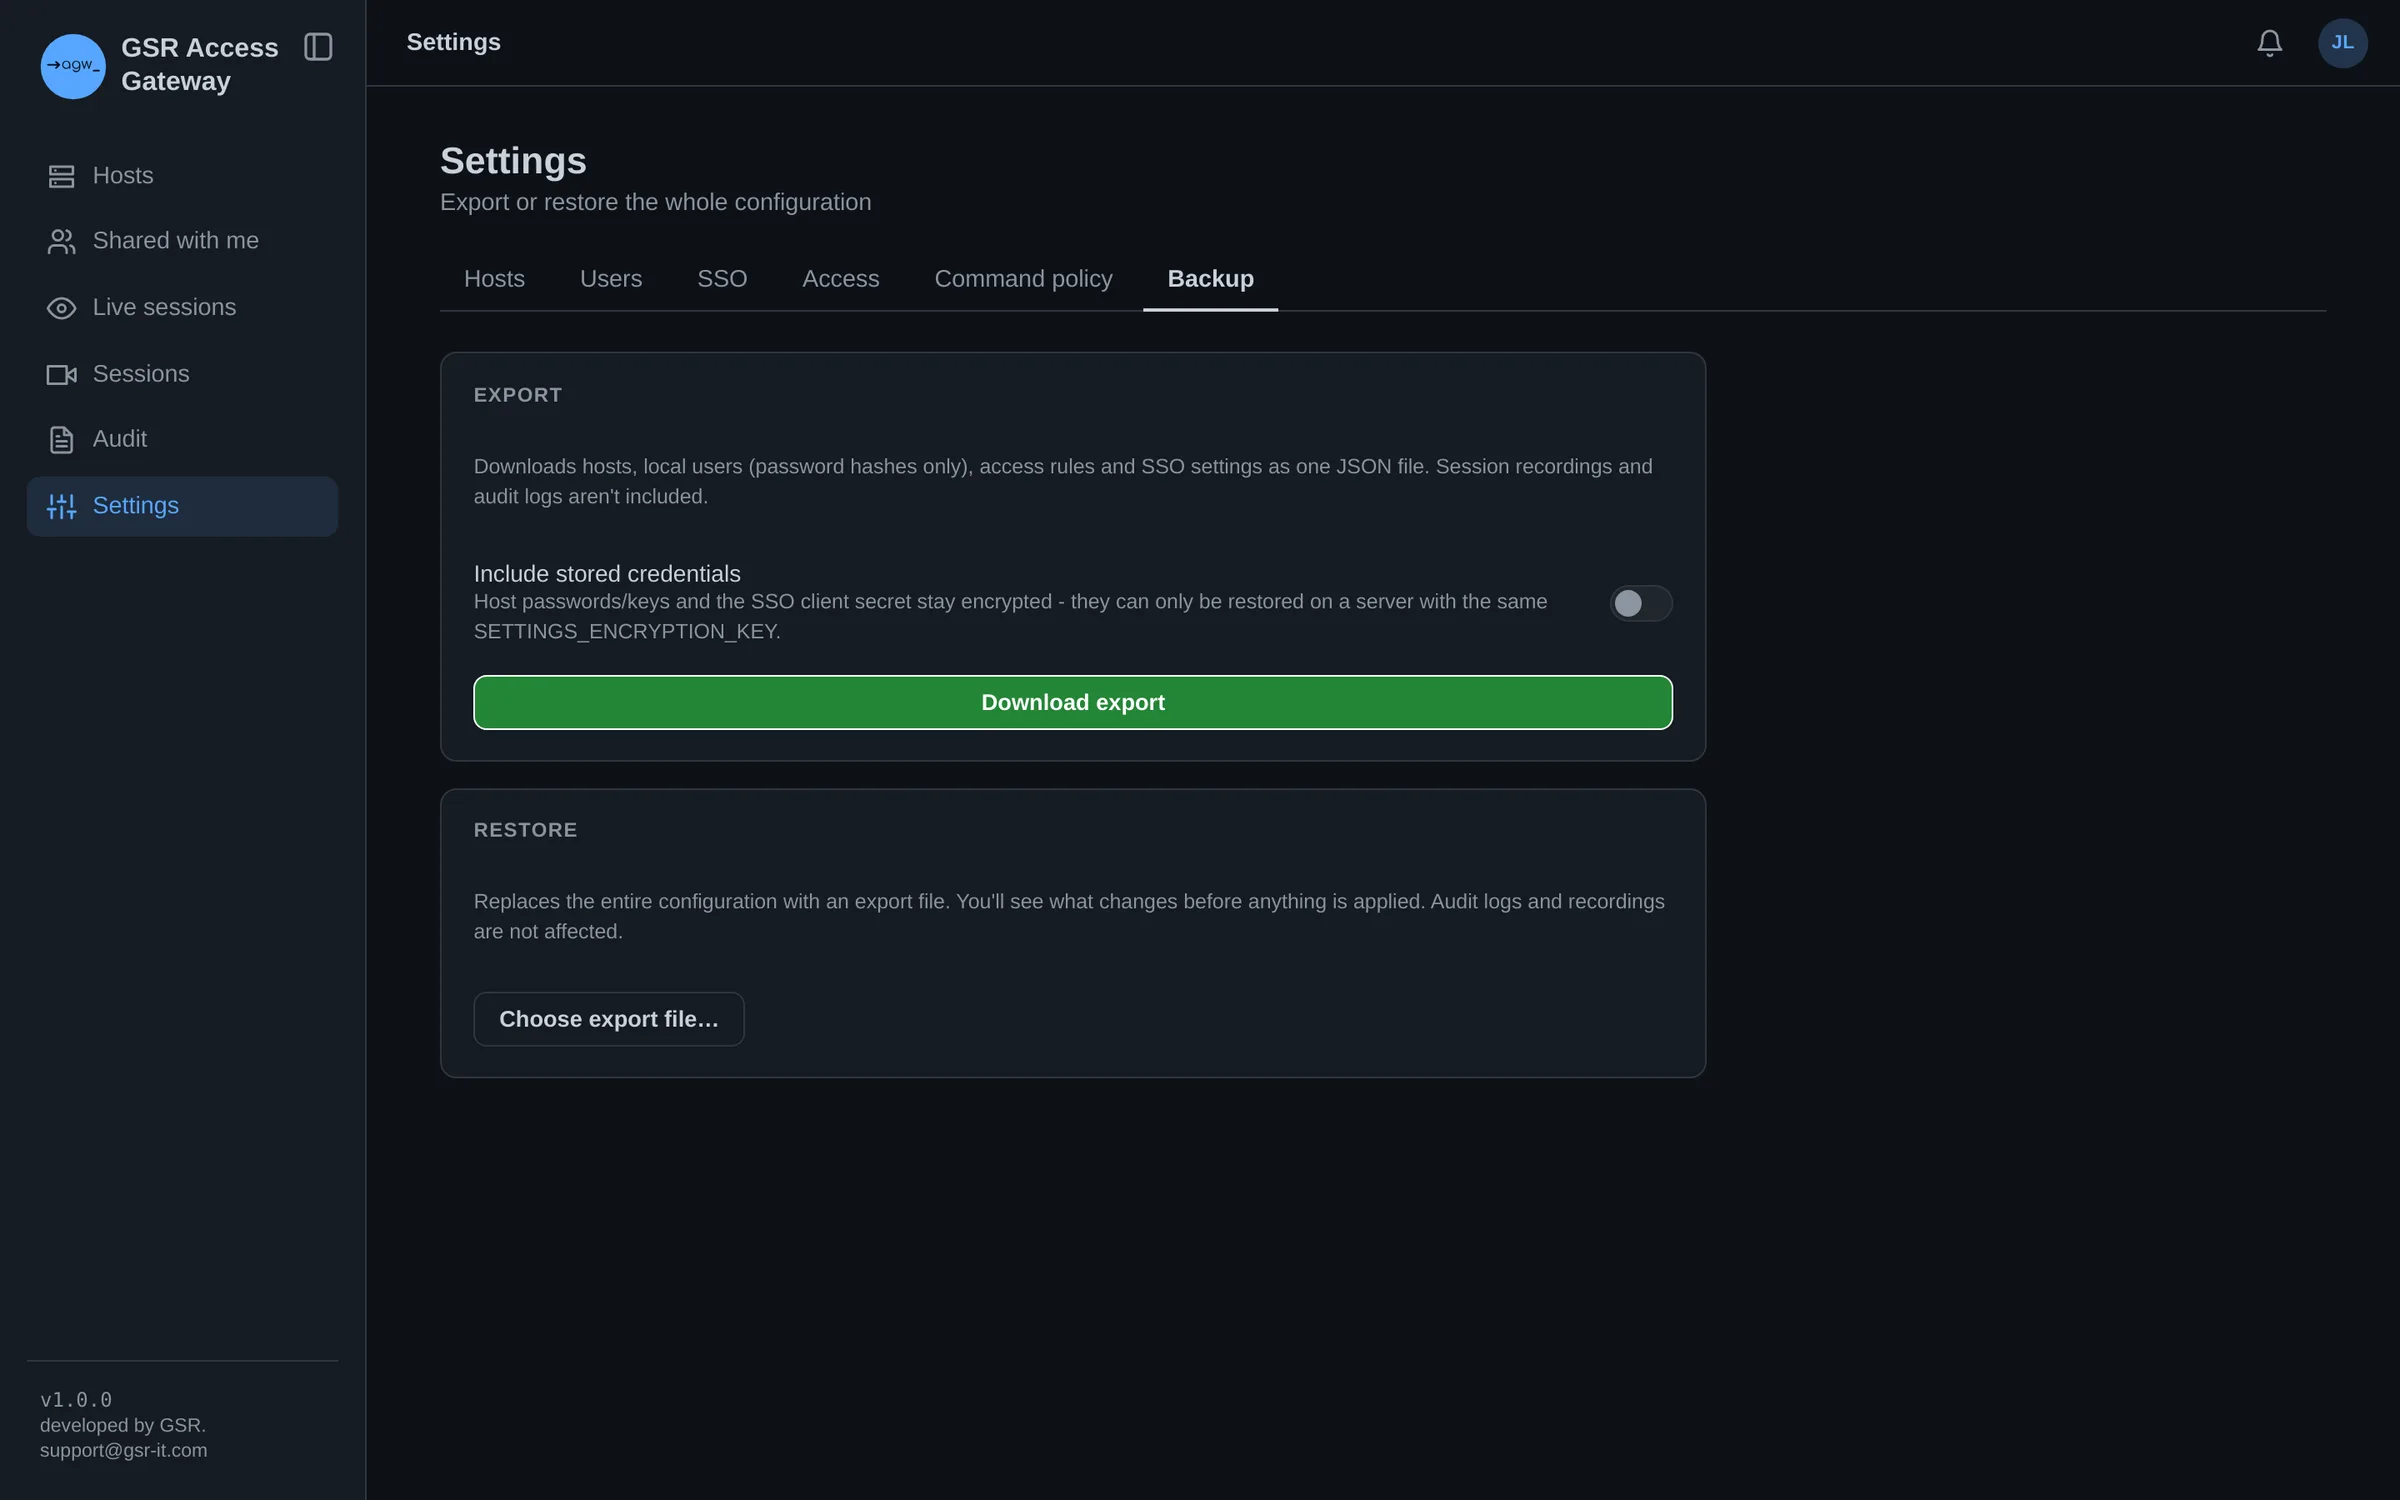2400x1500 pixels.
Task: Open the SSO tab
Action: pos(722,279)
